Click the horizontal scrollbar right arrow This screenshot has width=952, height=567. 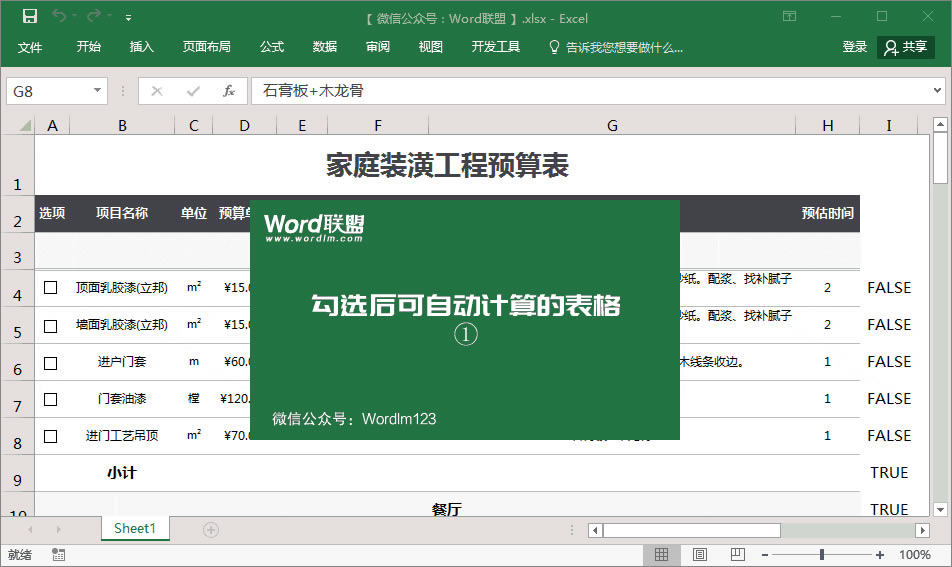tap(922, 531)
